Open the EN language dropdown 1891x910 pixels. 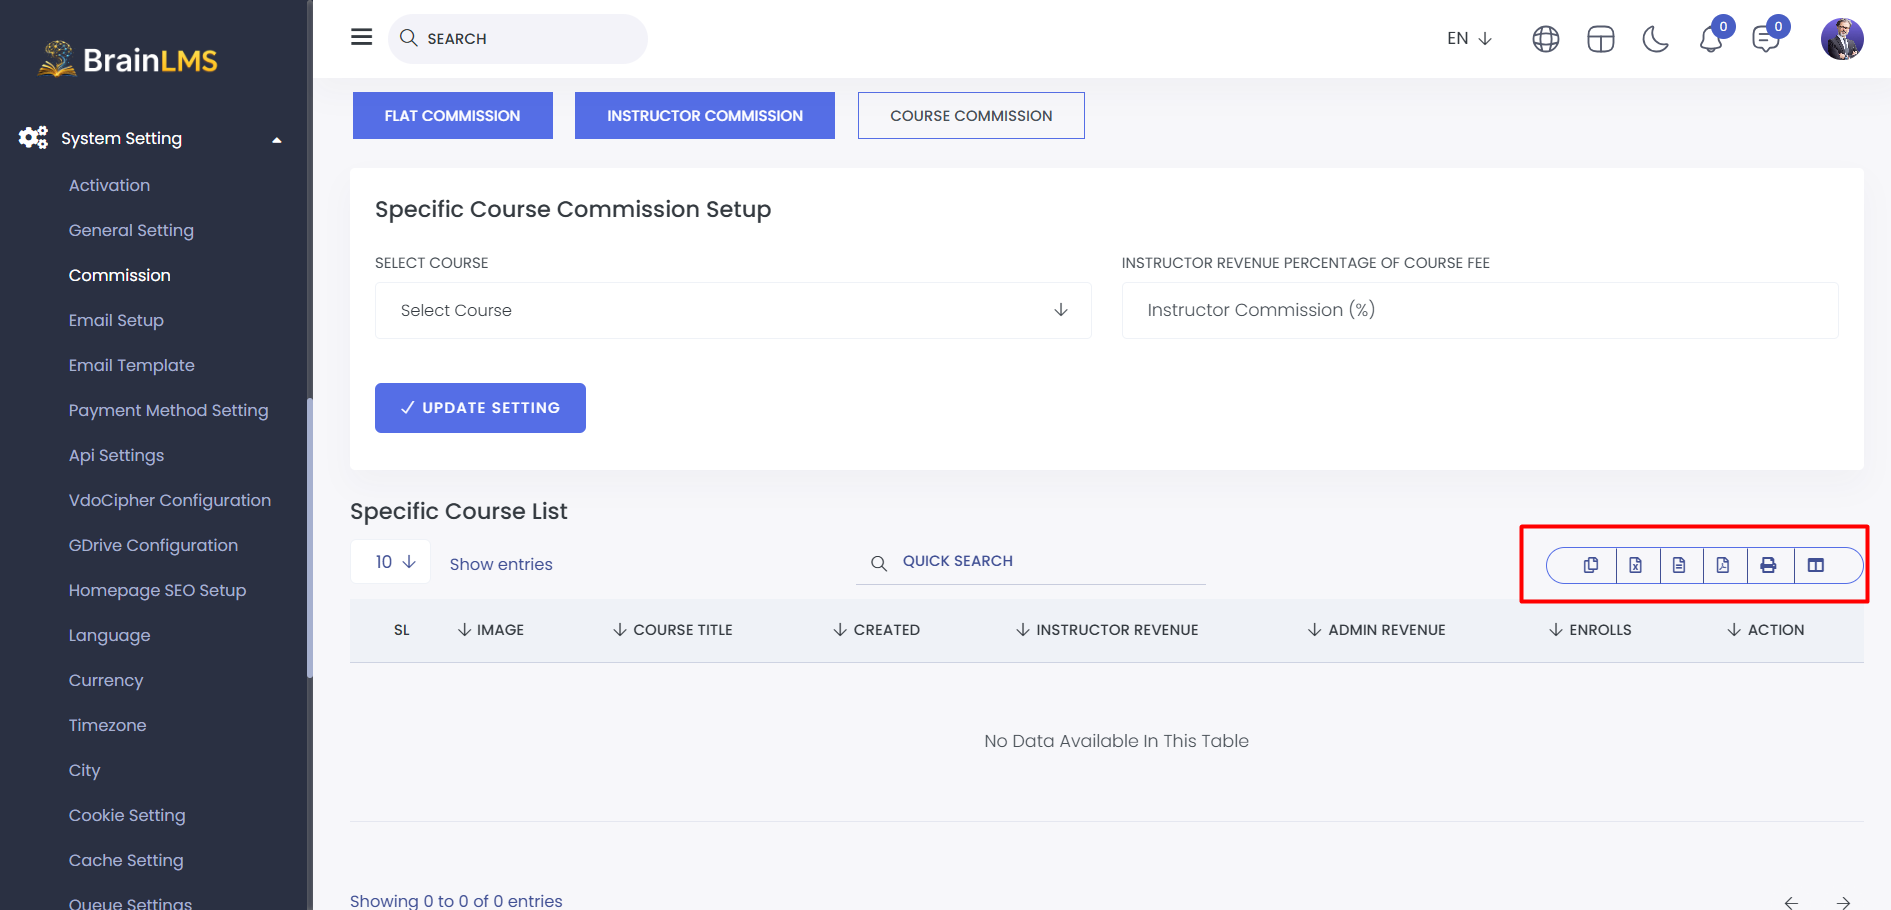click(1469, 39)
